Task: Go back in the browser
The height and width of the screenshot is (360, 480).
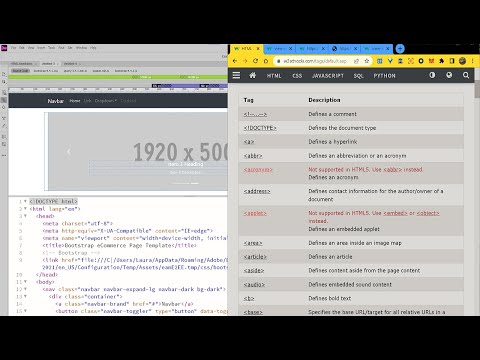Action: tap(235, 61)
